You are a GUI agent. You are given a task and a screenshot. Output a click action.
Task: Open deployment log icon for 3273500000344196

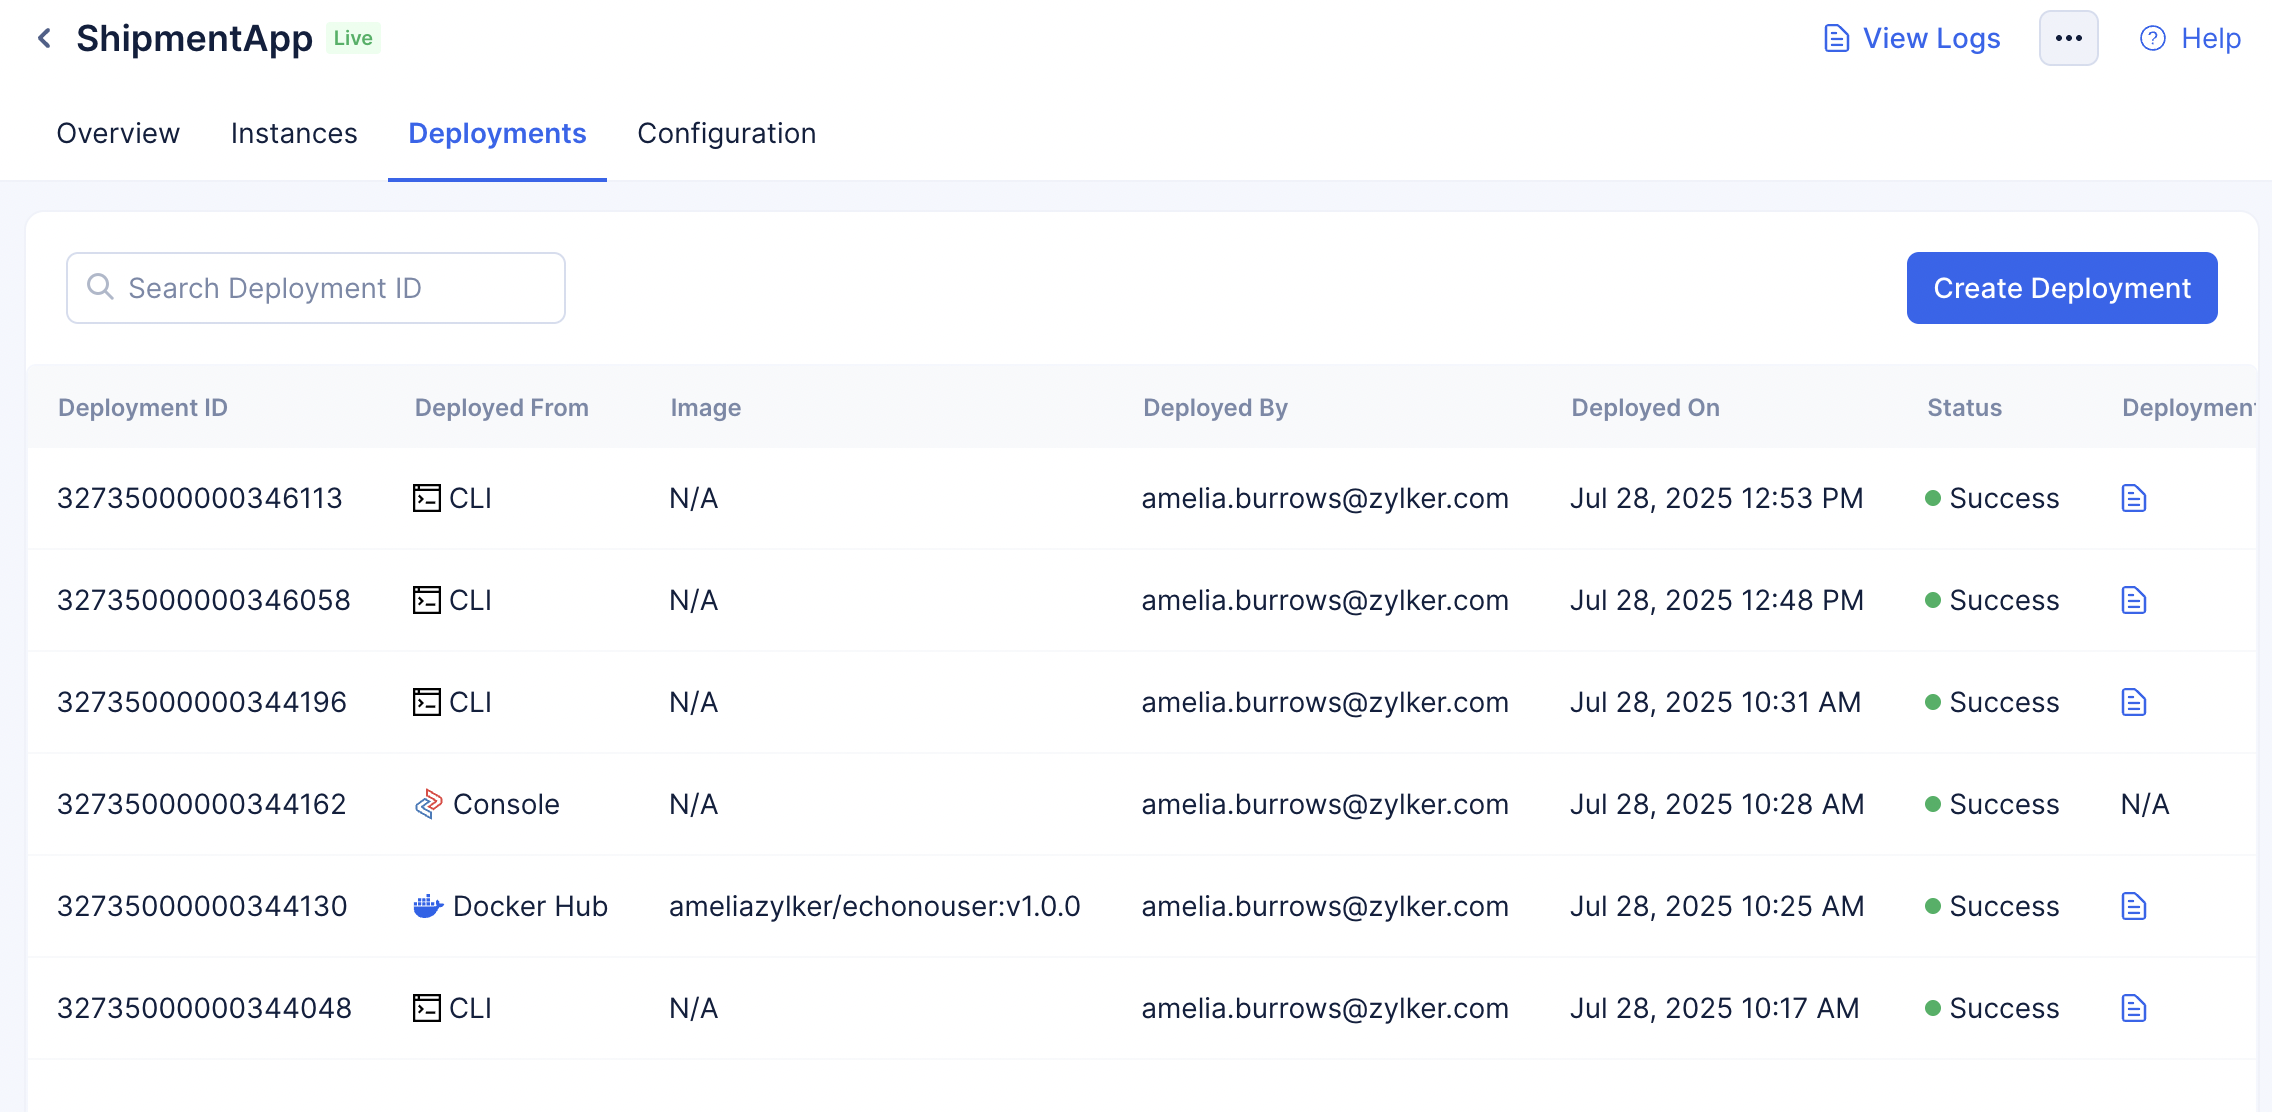(2133, 702)
